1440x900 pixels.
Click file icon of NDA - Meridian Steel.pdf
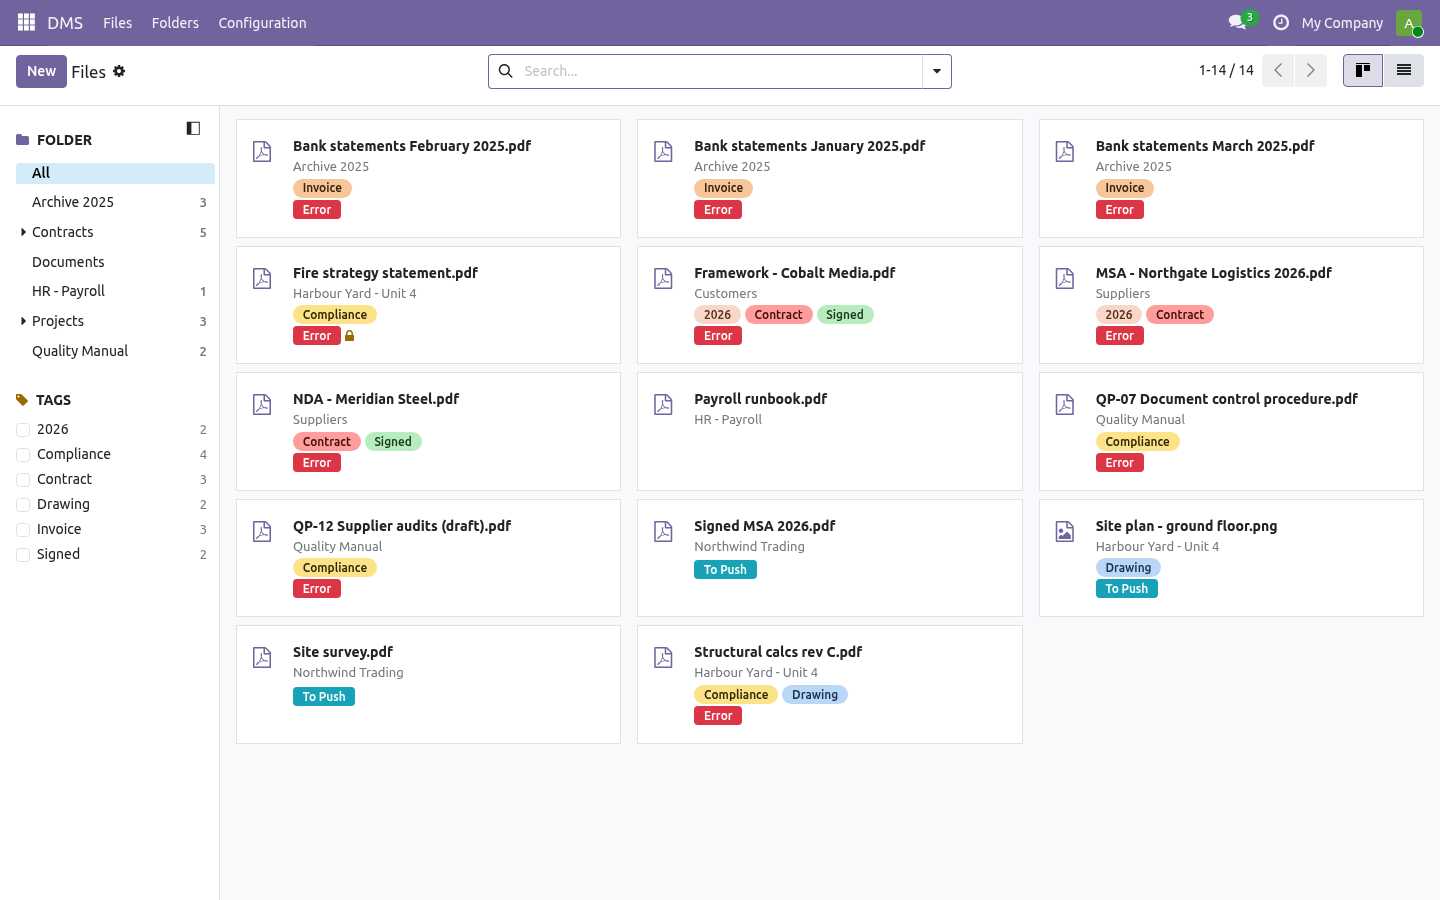pyautogui.click(x=262, y=404)
